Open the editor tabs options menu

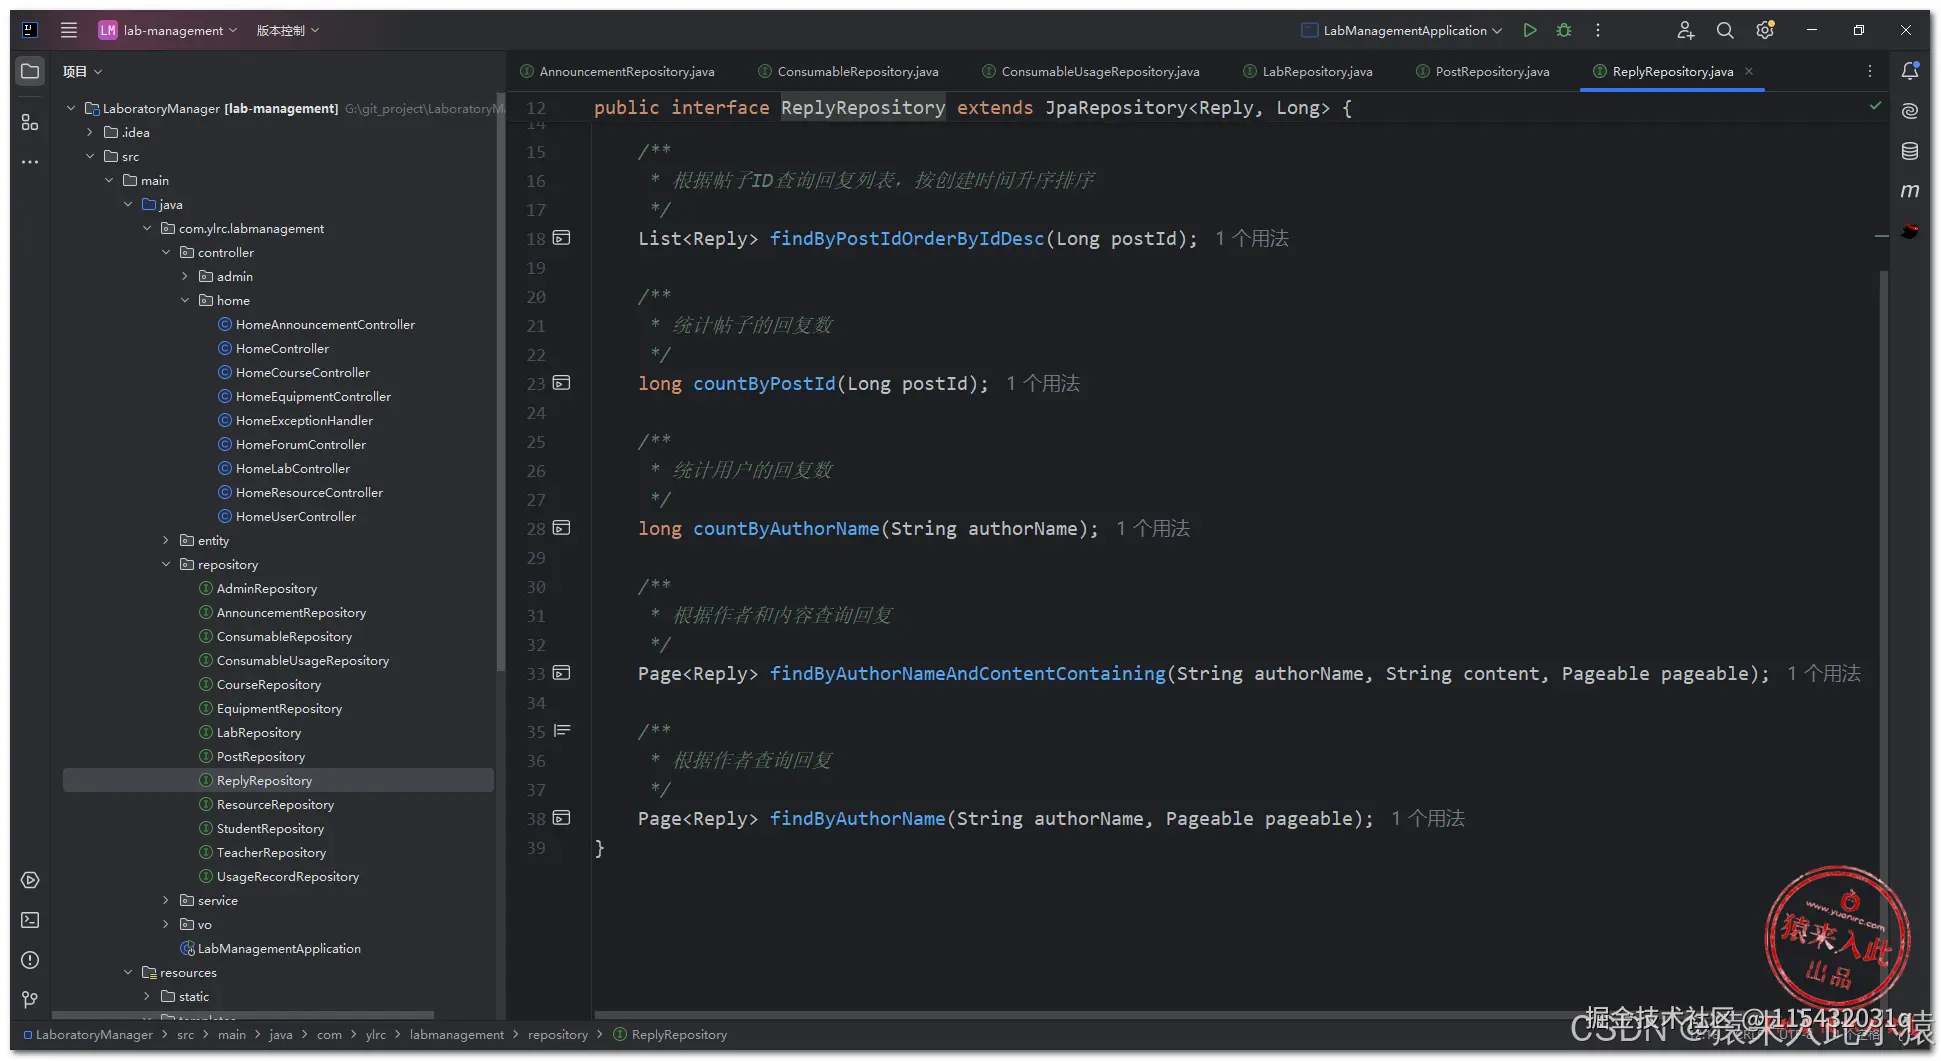[x=1870, y=71]
